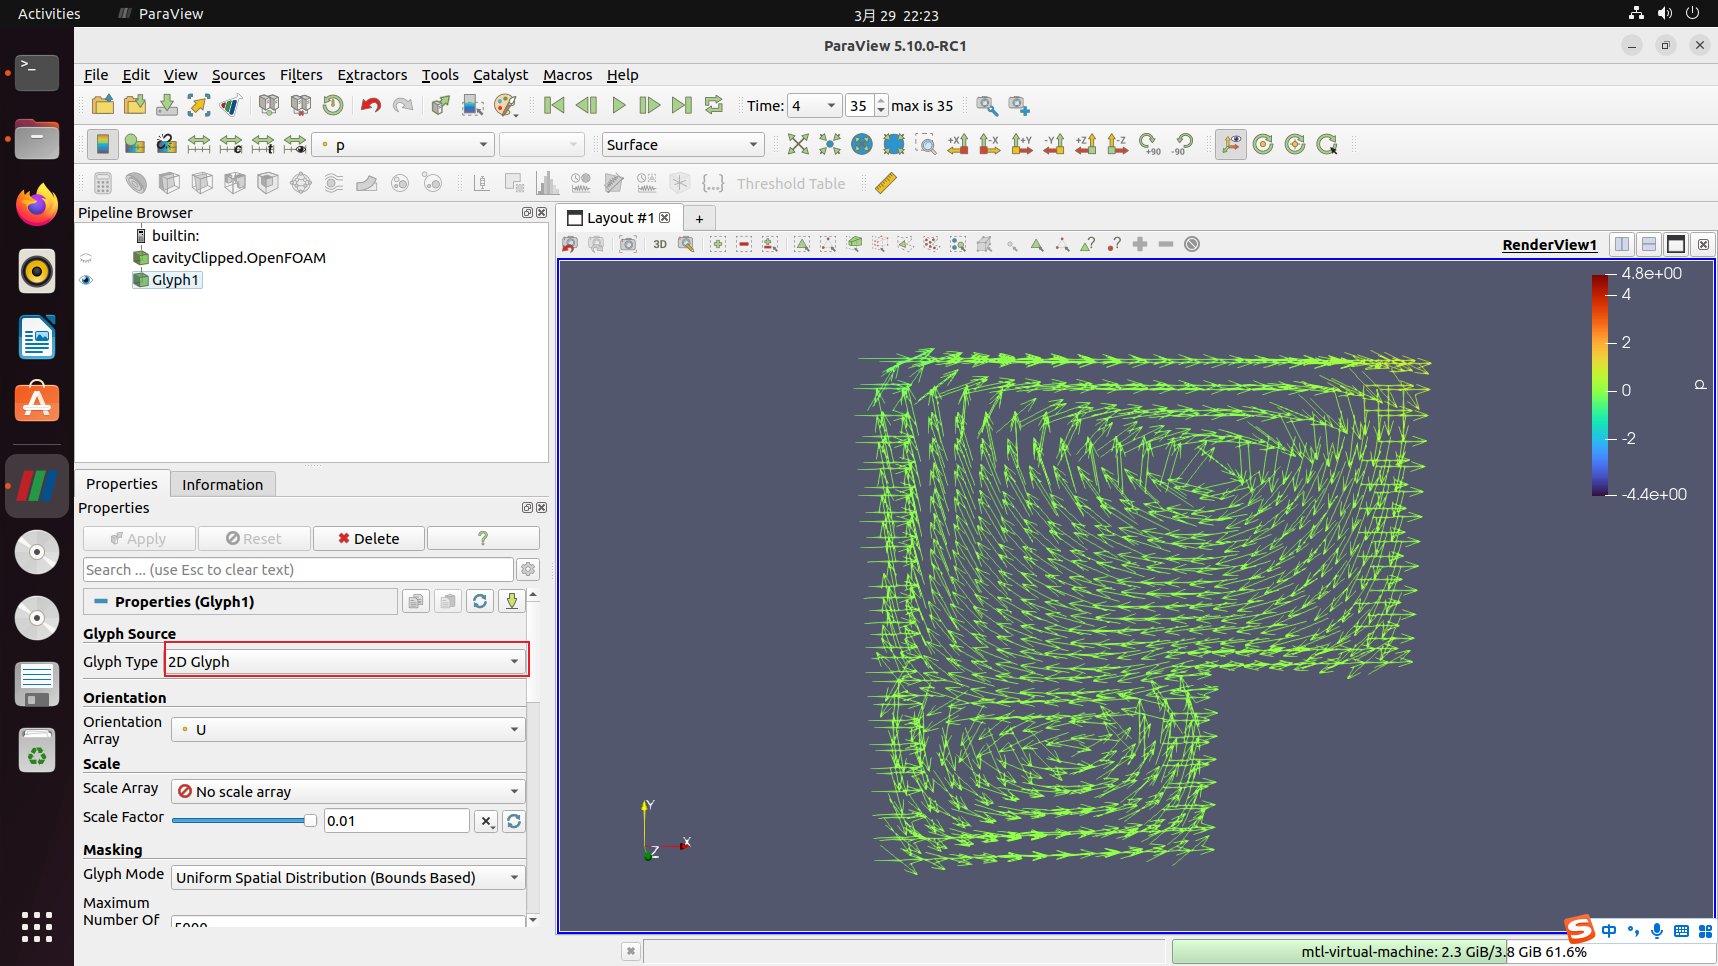The height and width of the screenshot is (966, 1718).
Task: Adjust the Scale Factor slider
Action: pos(244,821)
